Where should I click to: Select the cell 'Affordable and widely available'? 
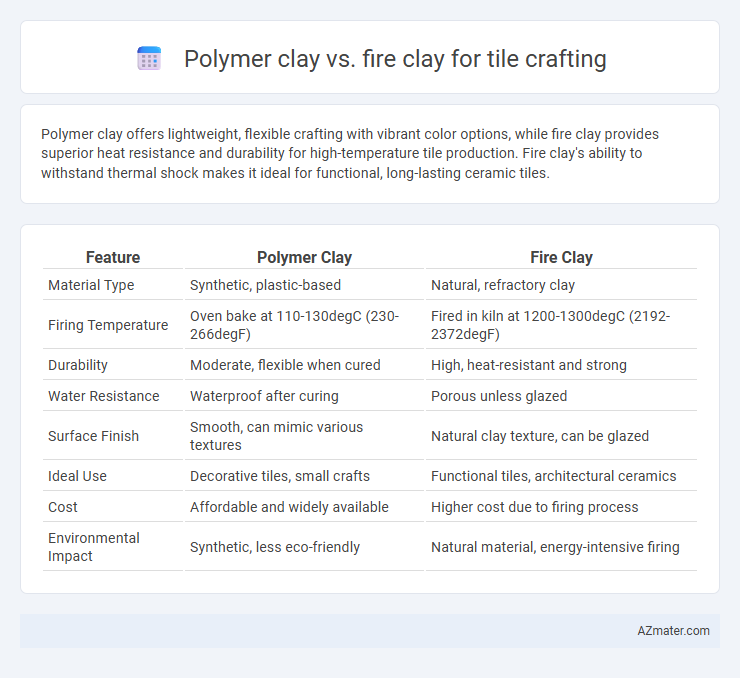(289, 507)
